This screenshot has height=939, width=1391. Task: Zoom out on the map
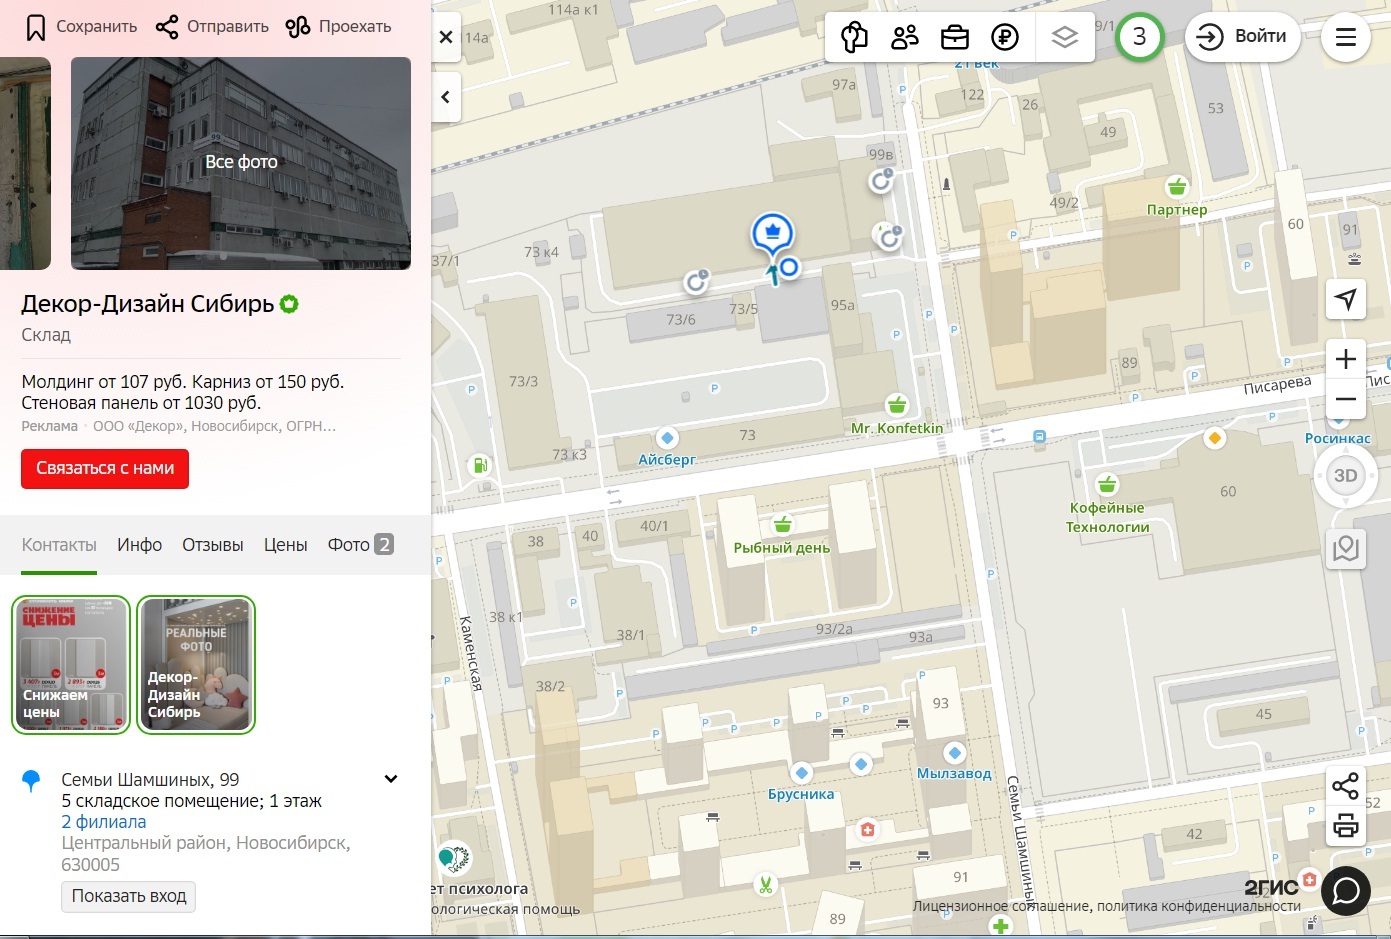pos(1346,400)
